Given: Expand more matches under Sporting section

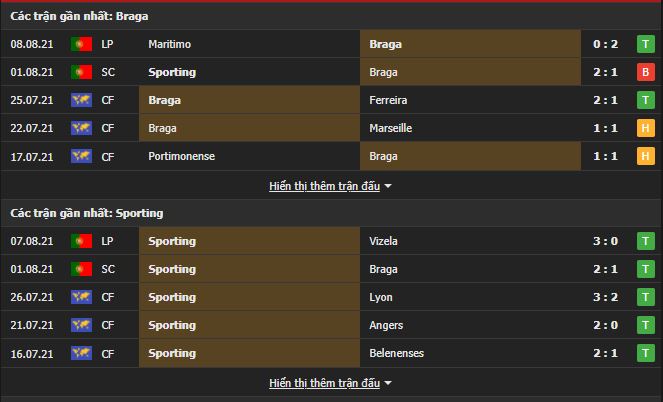Looking at the screenshot, I should (x=324, y=383).
